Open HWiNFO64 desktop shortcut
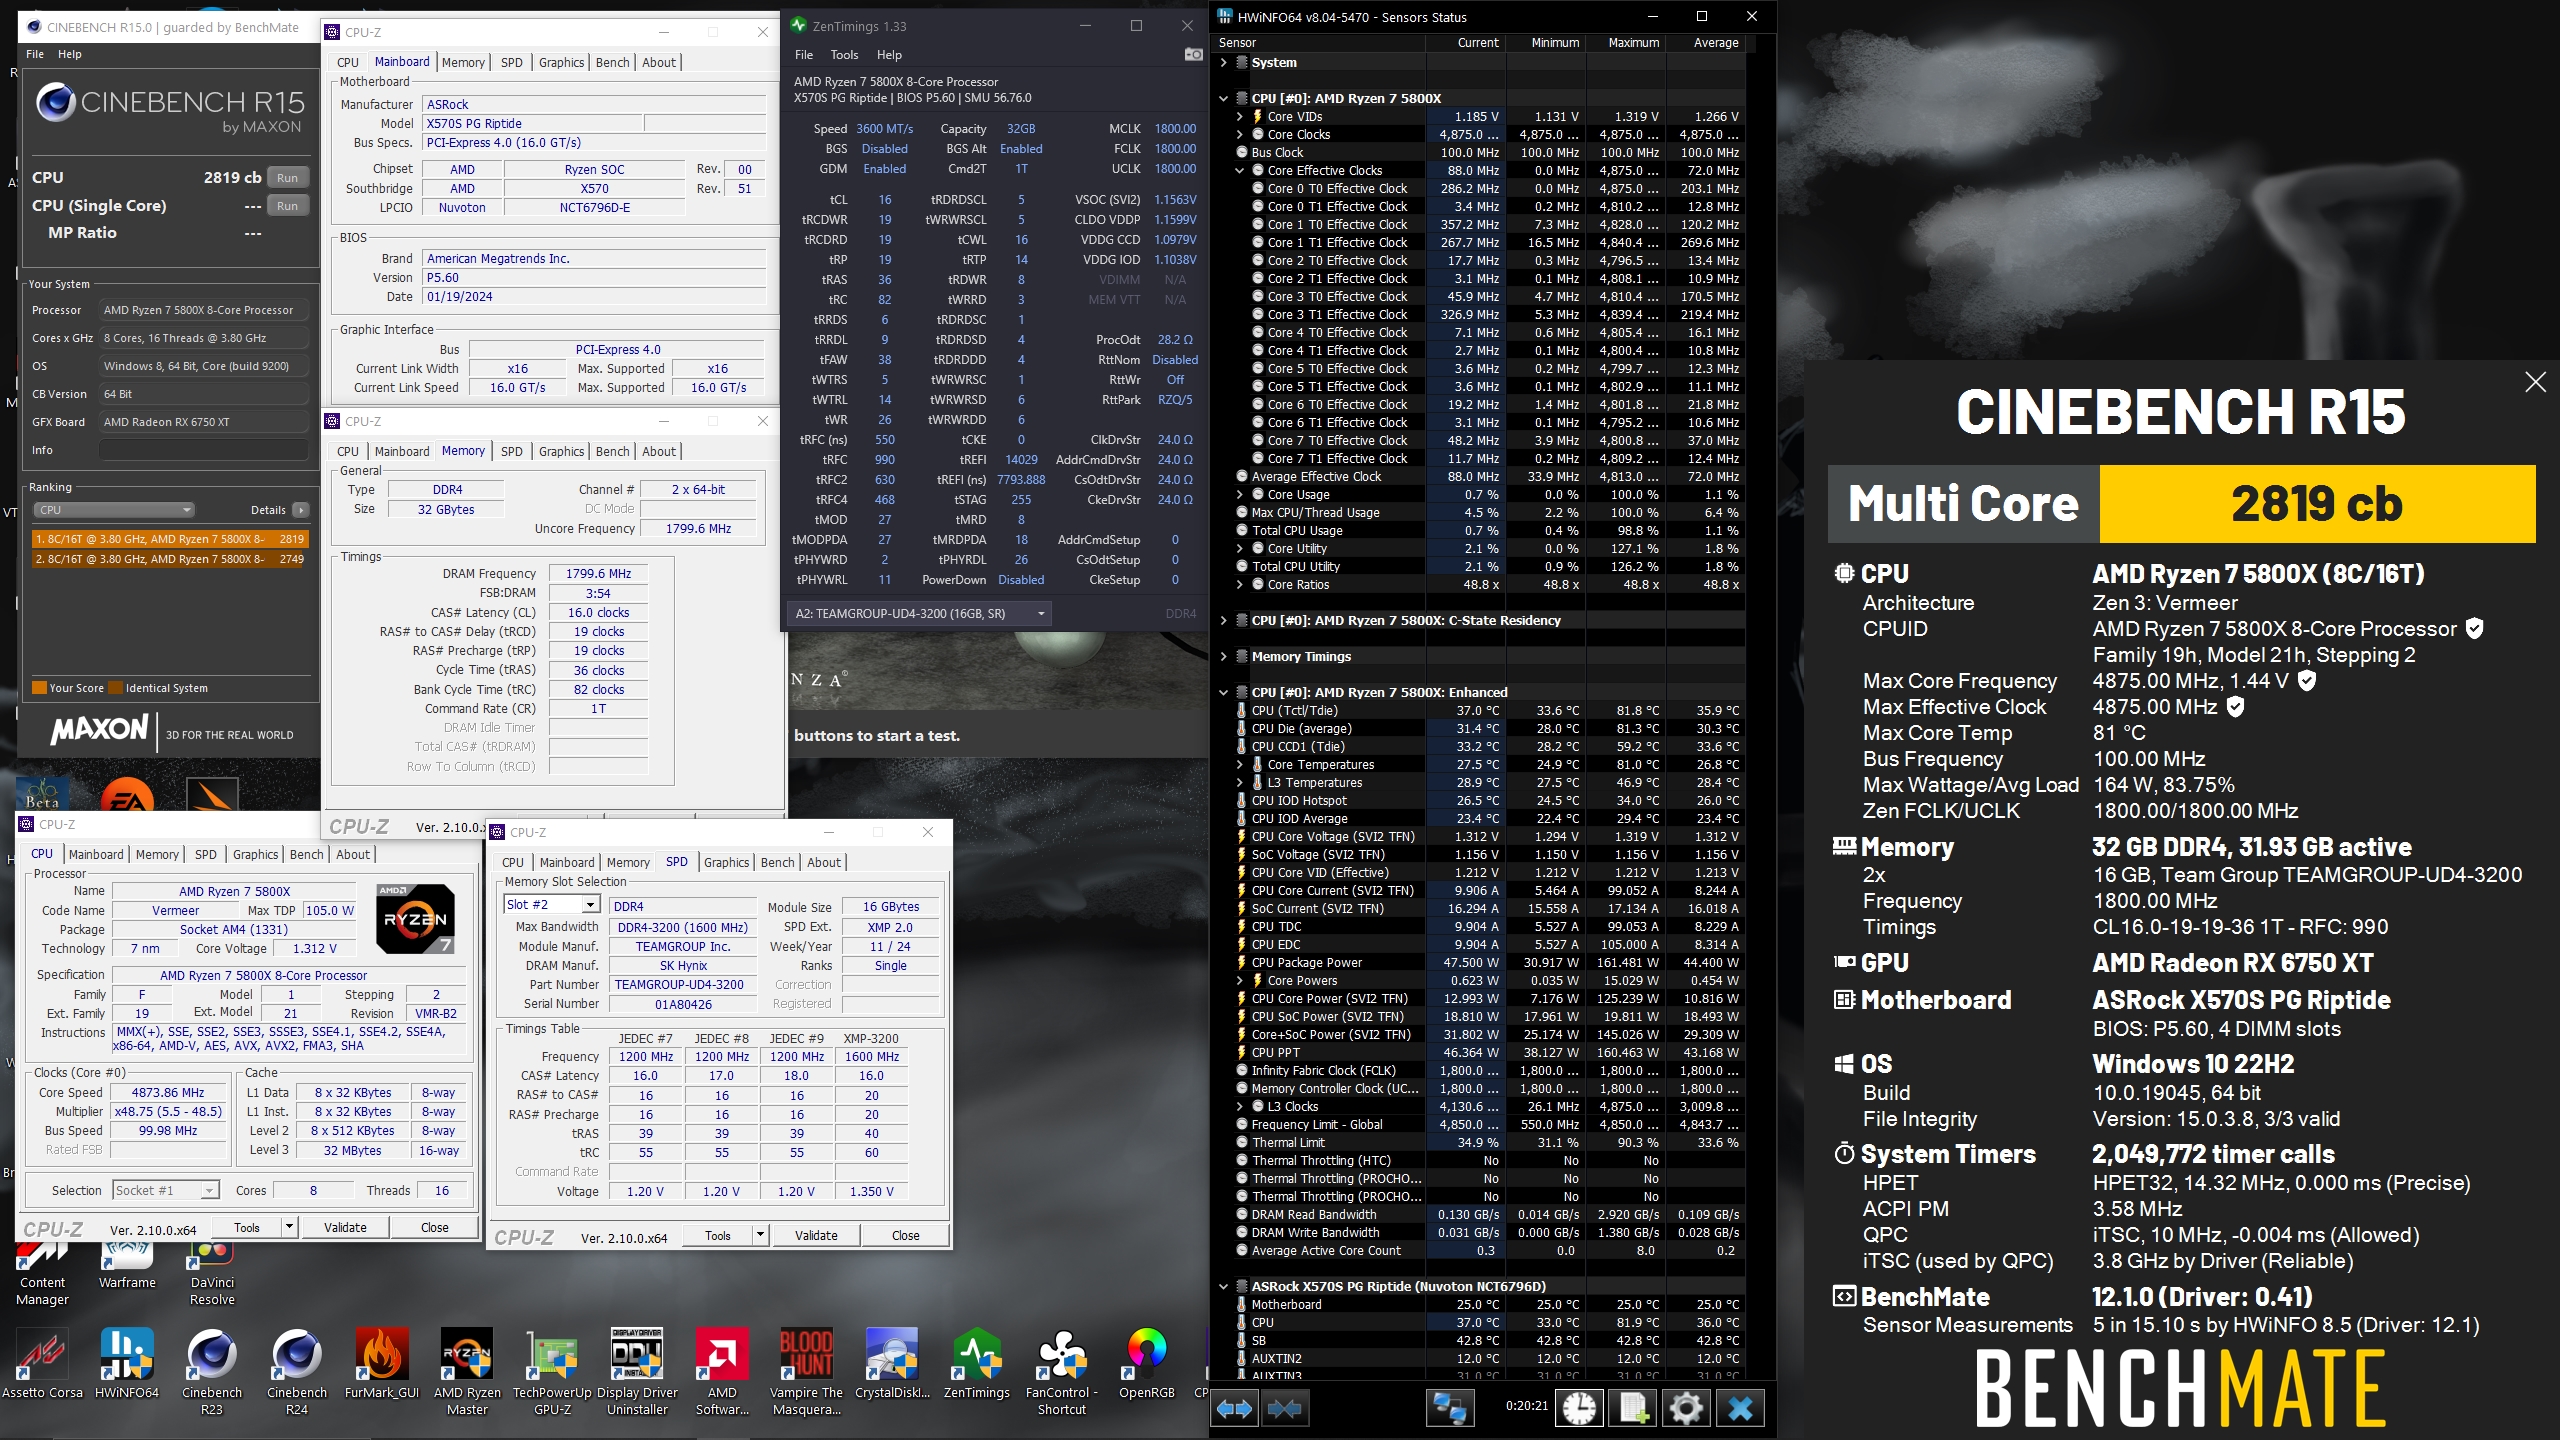2560x1440 pixels. point(127,1364)
